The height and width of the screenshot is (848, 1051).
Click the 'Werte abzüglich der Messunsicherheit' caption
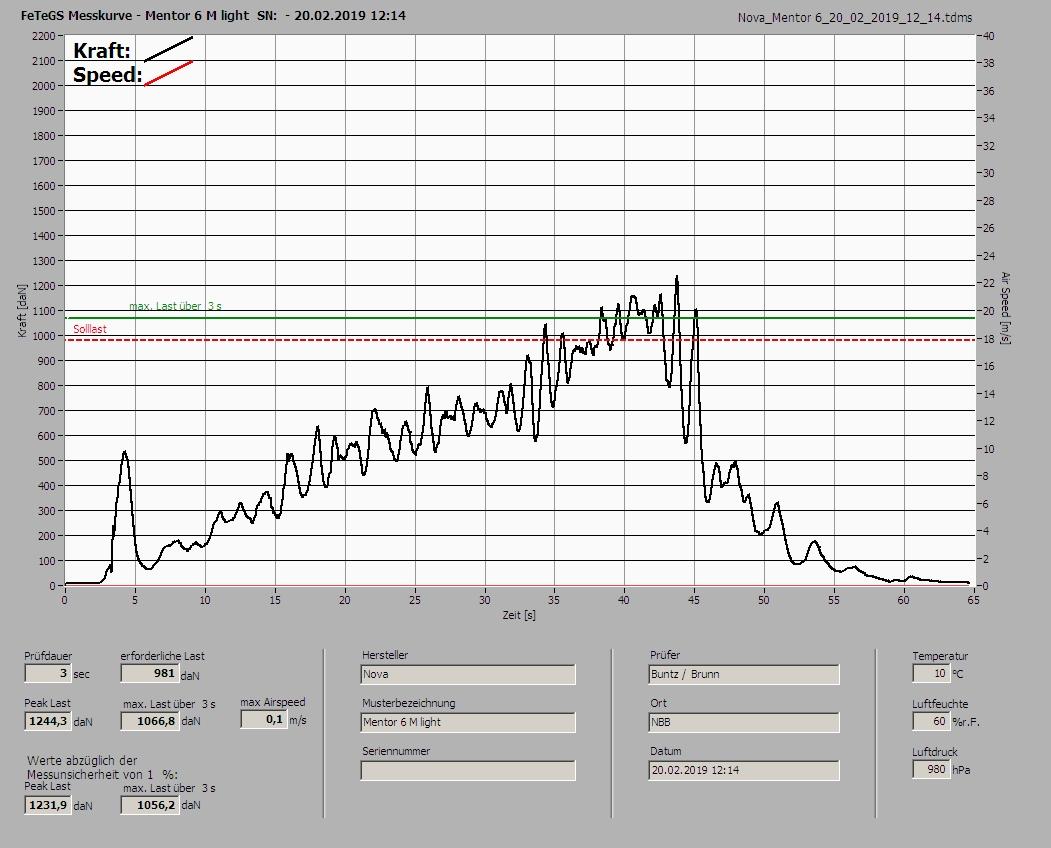(103, 768)
